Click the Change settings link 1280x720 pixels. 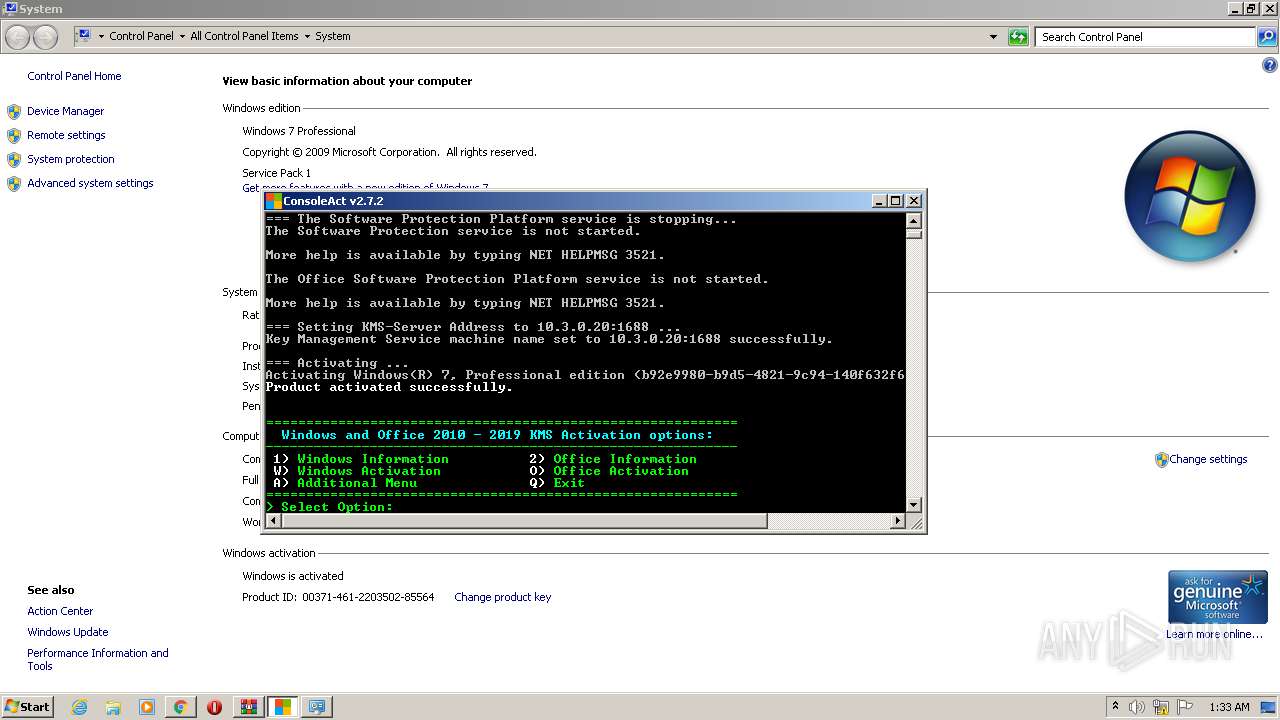1208,459
